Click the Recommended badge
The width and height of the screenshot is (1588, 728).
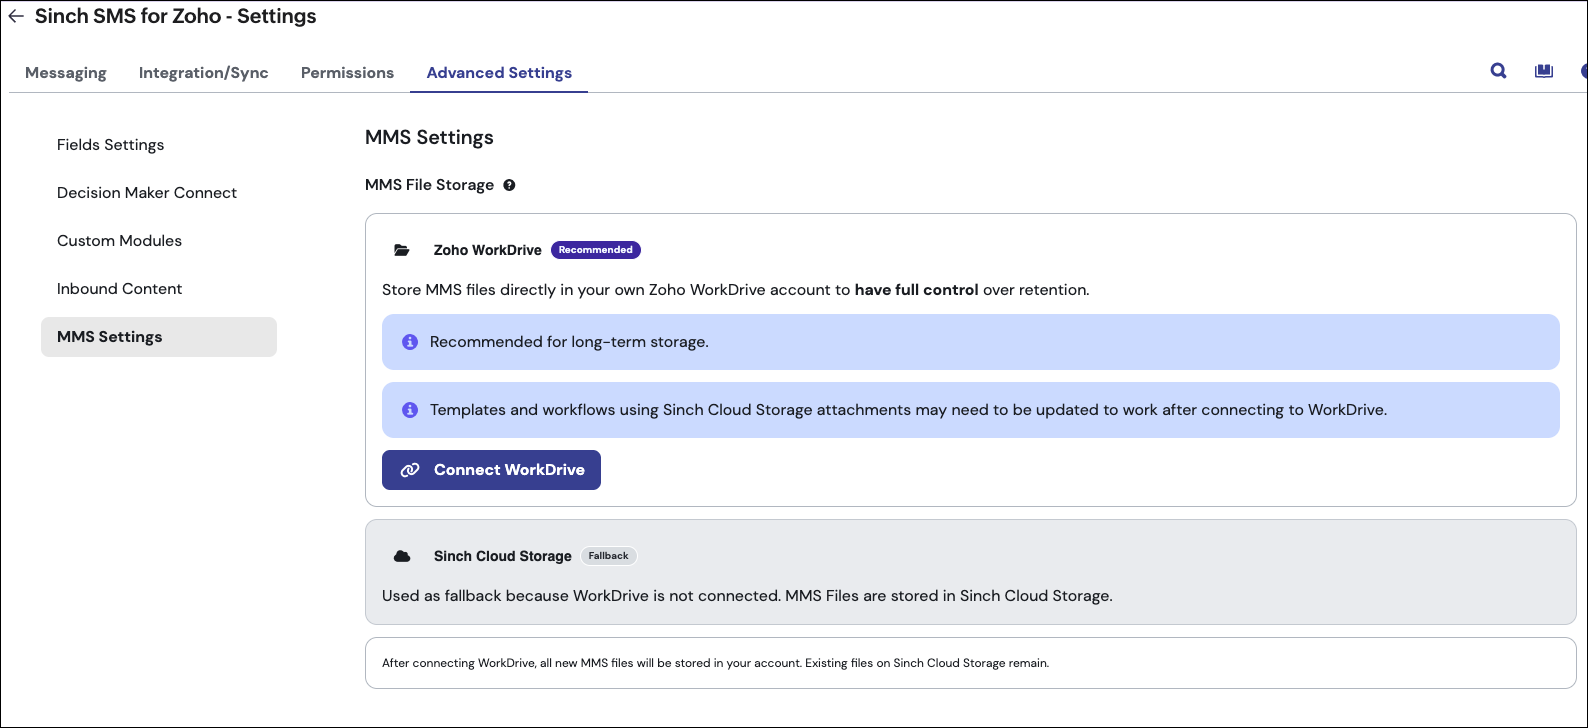(x=596, y=250)
